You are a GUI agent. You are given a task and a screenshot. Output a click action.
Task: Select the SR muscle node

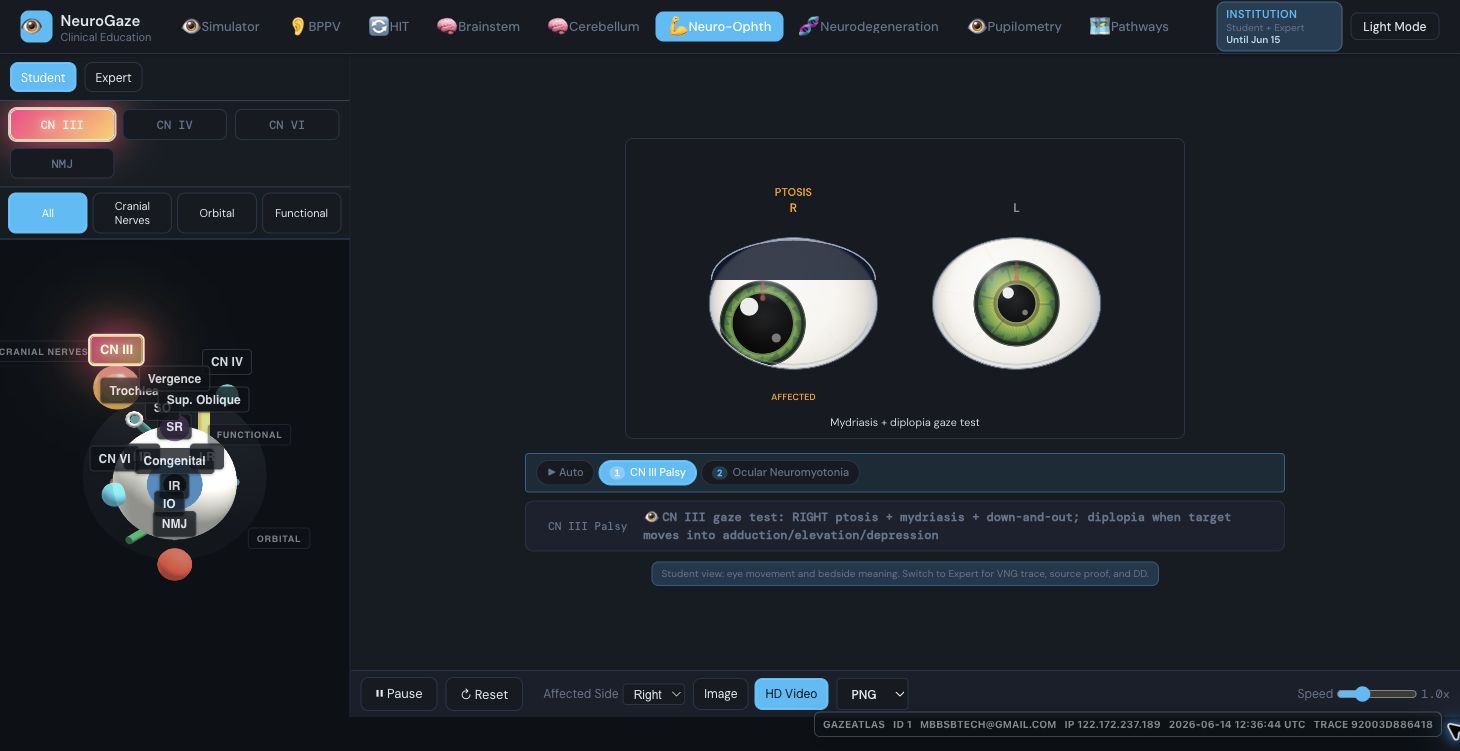[175, 426]
